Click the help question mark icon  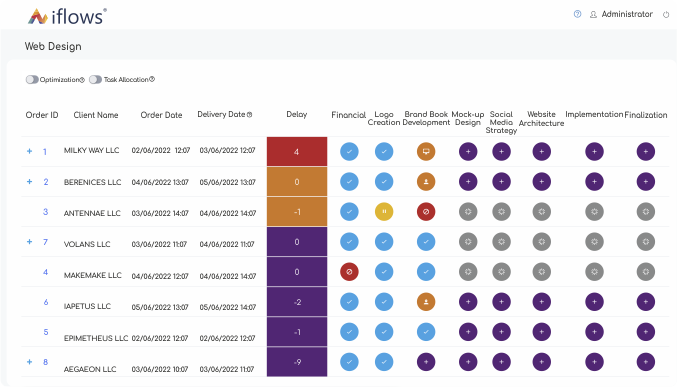577,14
